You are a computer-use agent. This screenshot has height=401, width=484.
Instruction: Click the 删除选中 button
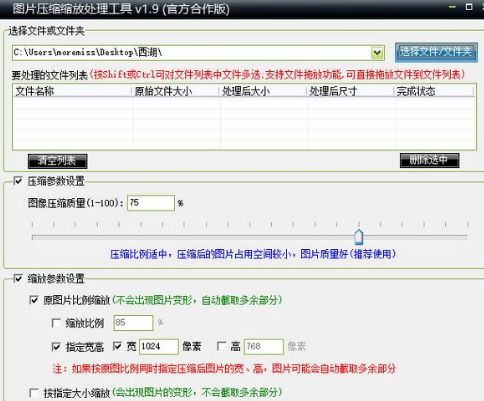click(x=429, y=160)
